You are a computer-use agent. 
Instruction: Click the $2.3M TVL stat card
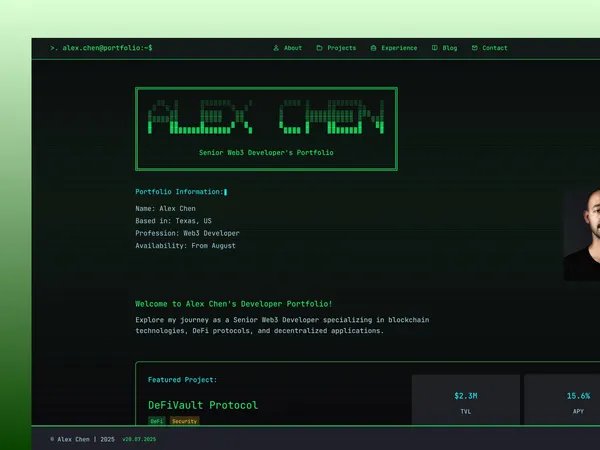coord(466,400)
